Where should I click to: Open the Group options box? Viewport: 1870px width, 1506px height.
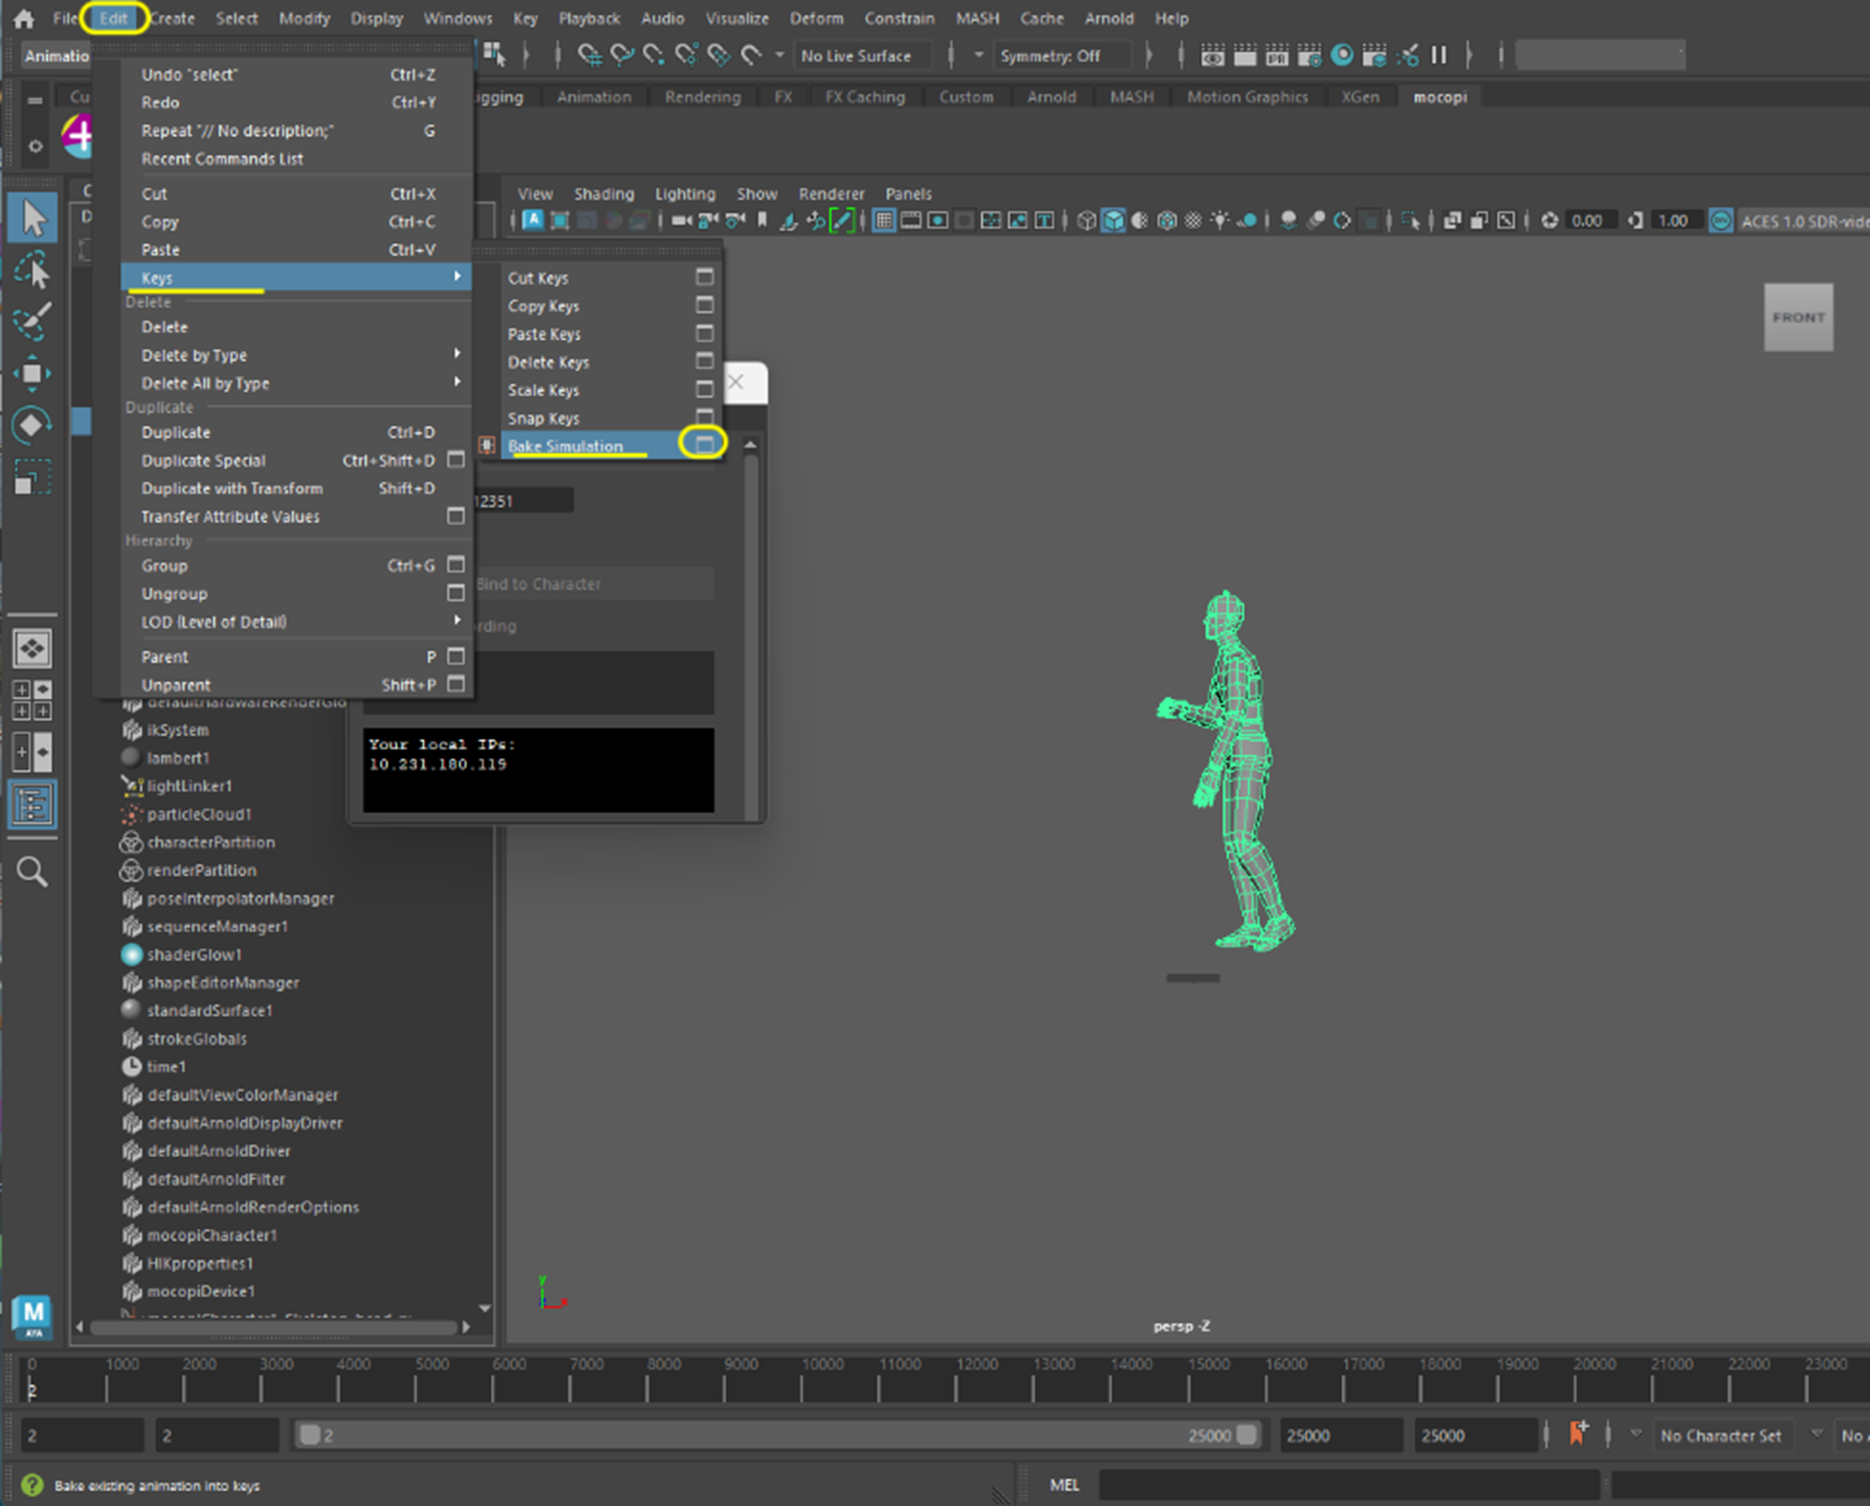click(x=456, y=565)
